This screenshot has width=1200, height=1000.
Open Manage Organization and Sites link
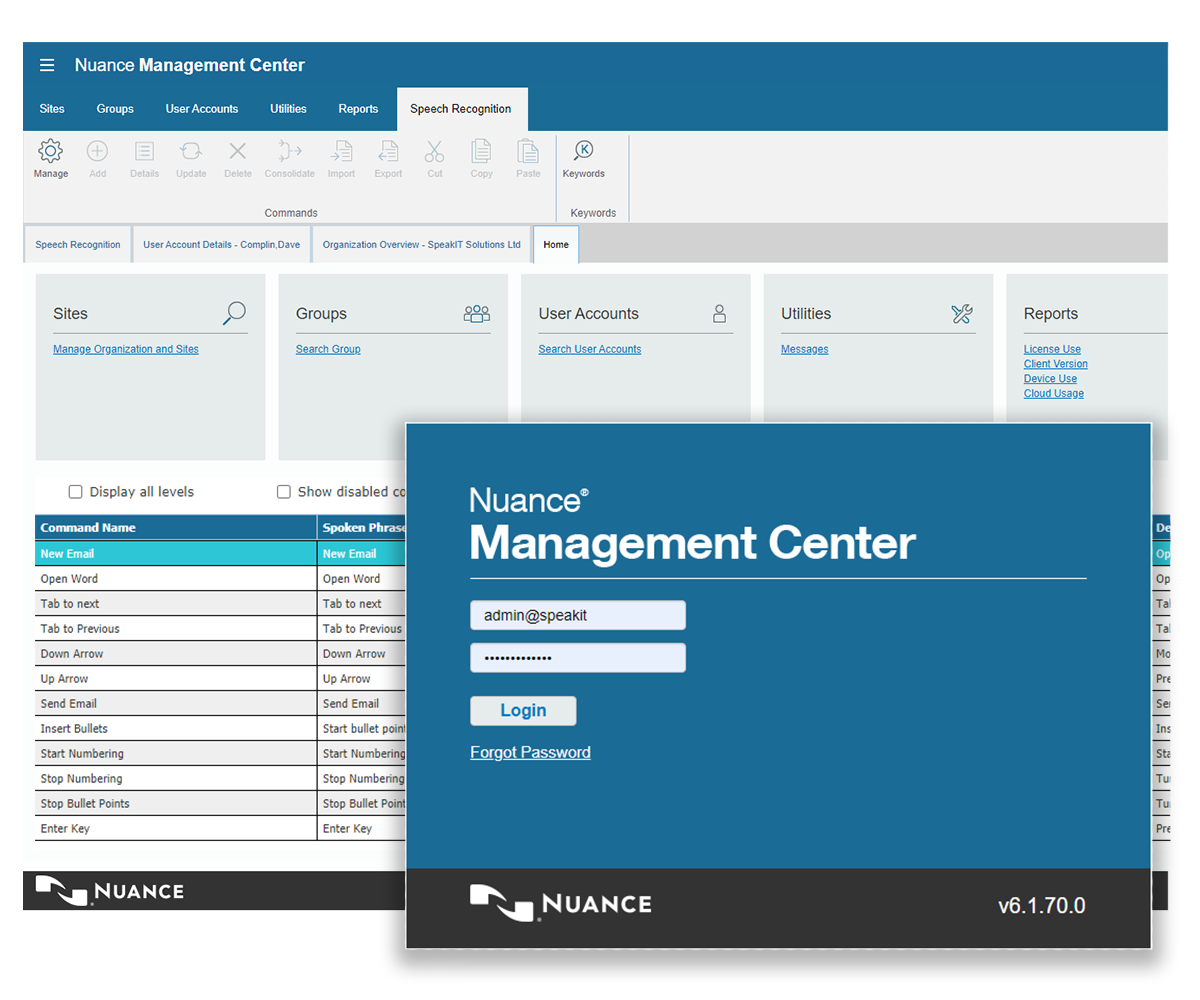coord(126,350)
